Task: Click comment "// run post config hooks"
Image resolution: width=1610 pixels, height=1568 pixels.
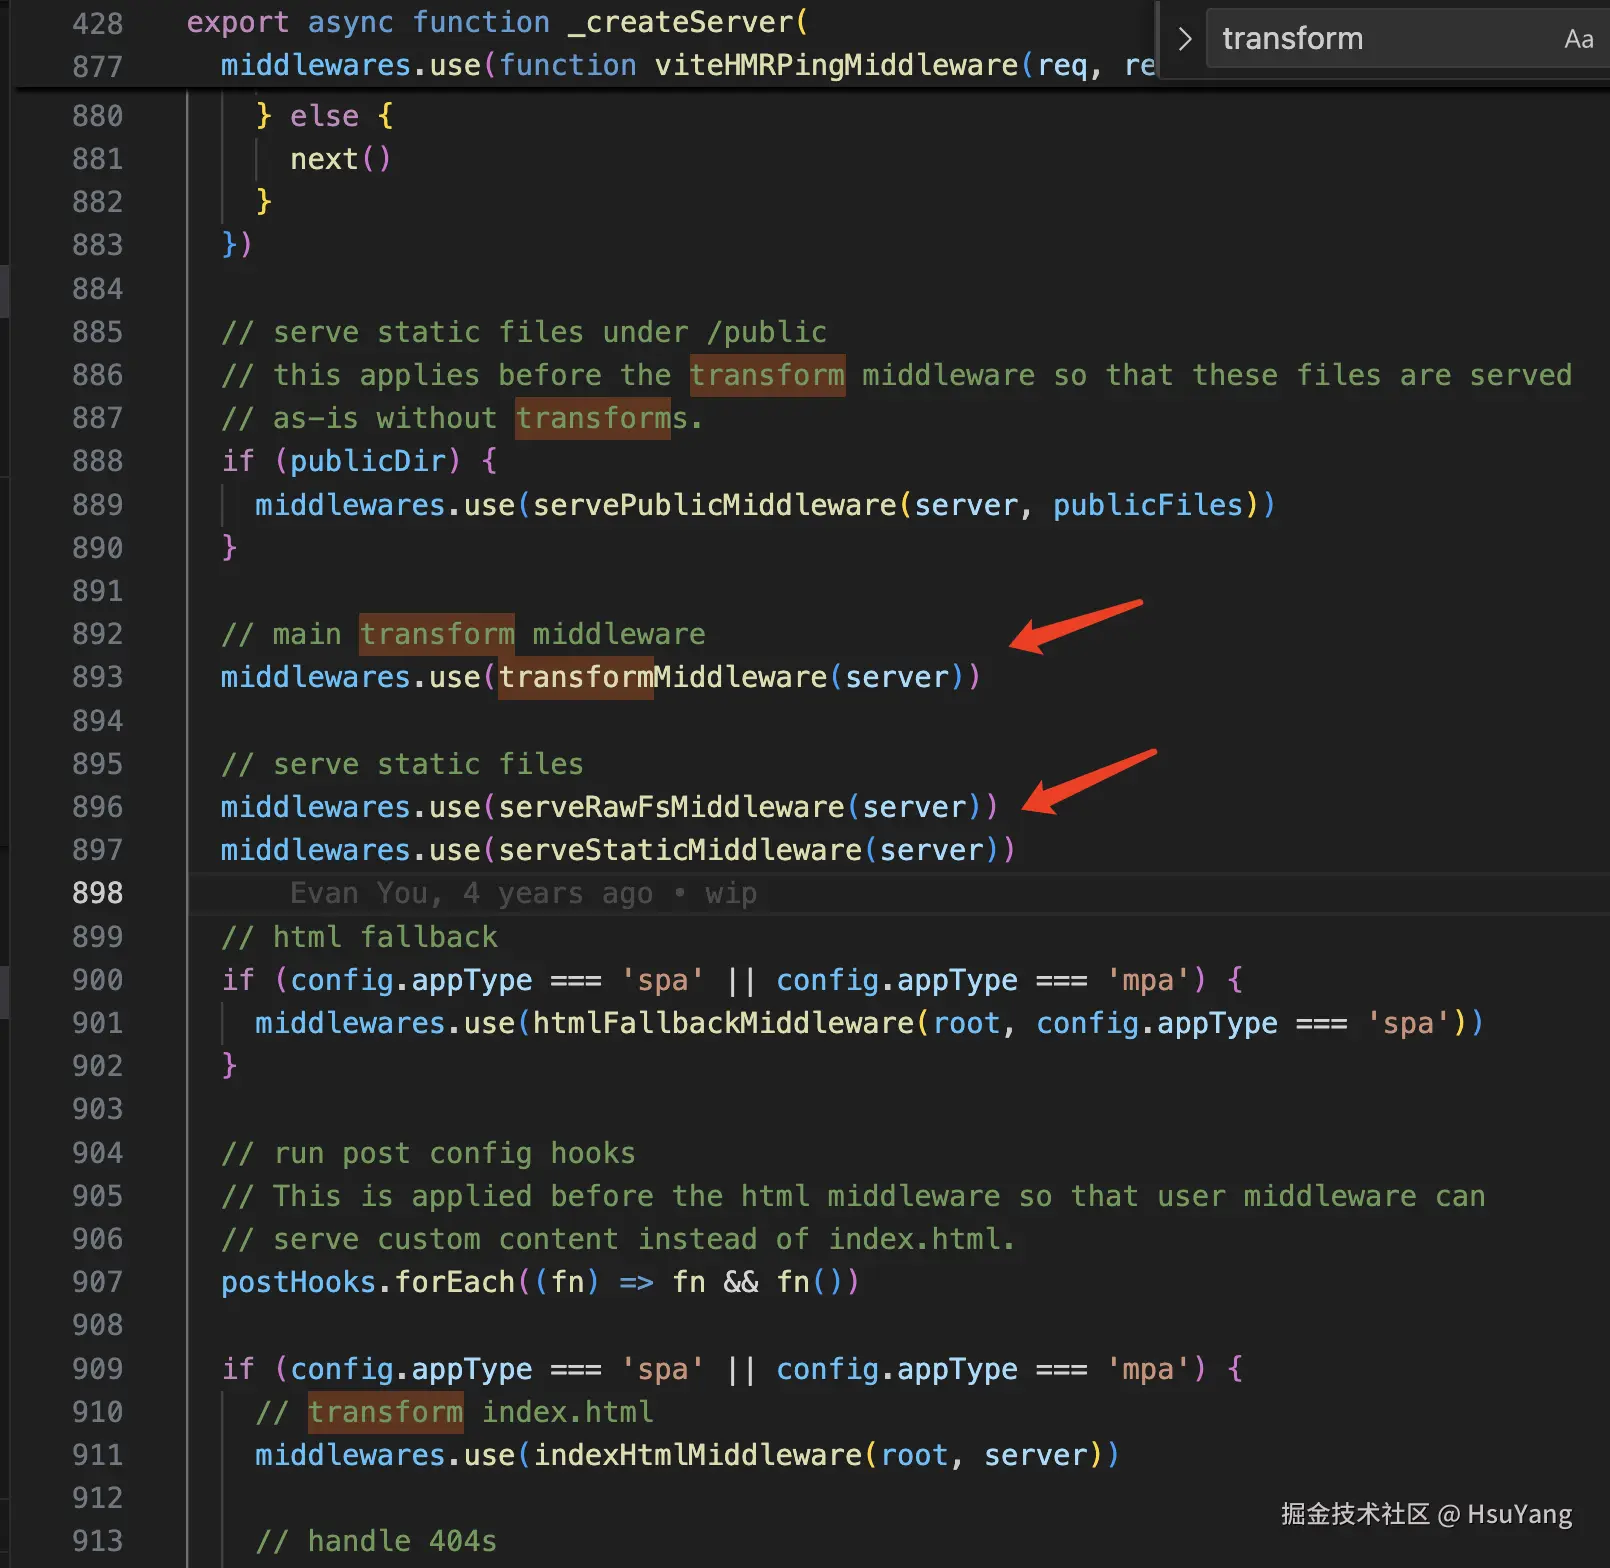Action: click(428, 1153)
